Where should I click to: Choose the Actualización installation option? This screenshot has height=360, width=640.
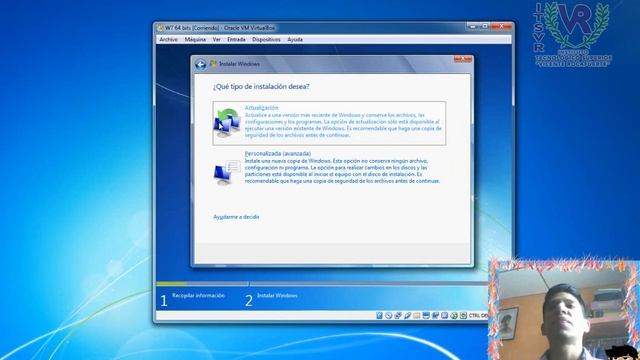point(329,123)
